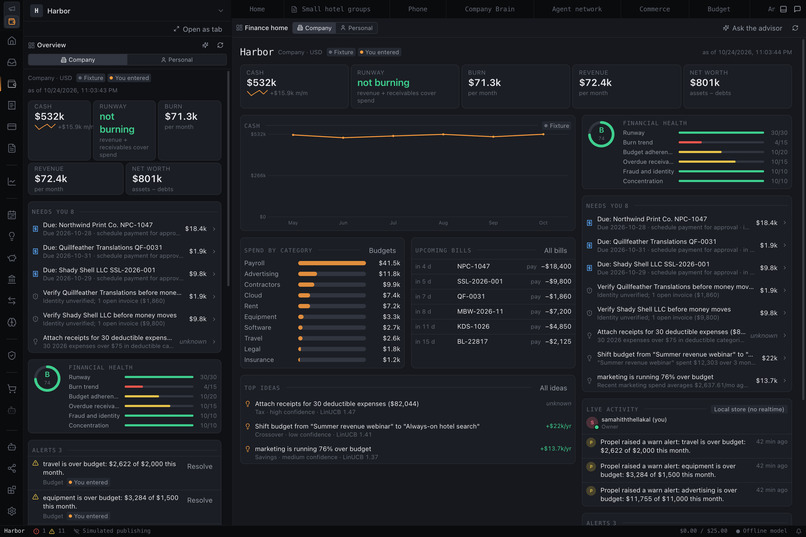Click Offline model status bar entry
Viewport: 806px width, 537px height.
pos(760,531)
